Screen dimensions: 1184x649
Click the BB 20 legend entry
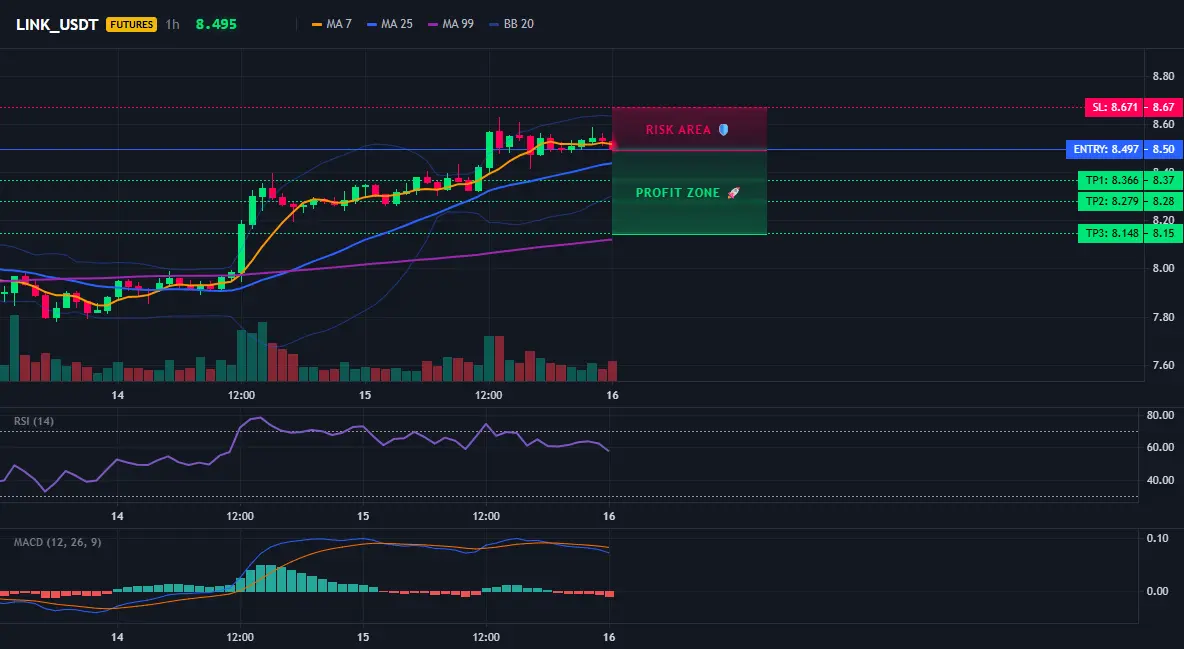[x=511, y=24]
